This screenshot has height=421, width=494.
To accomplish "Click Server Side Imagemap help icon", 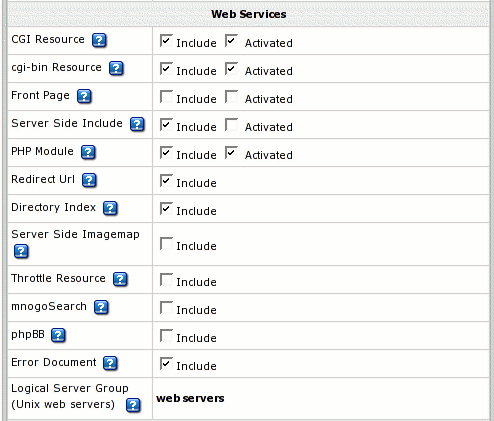I will 21,251.
